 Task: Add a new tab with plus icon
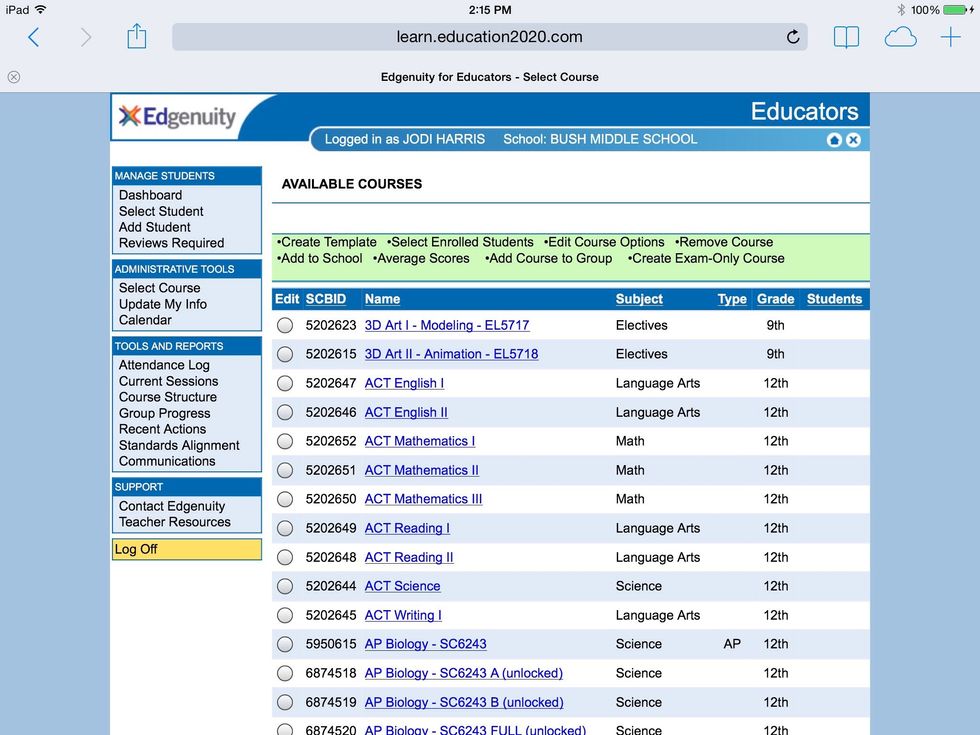pyautogui.click(x=950, y=38)
